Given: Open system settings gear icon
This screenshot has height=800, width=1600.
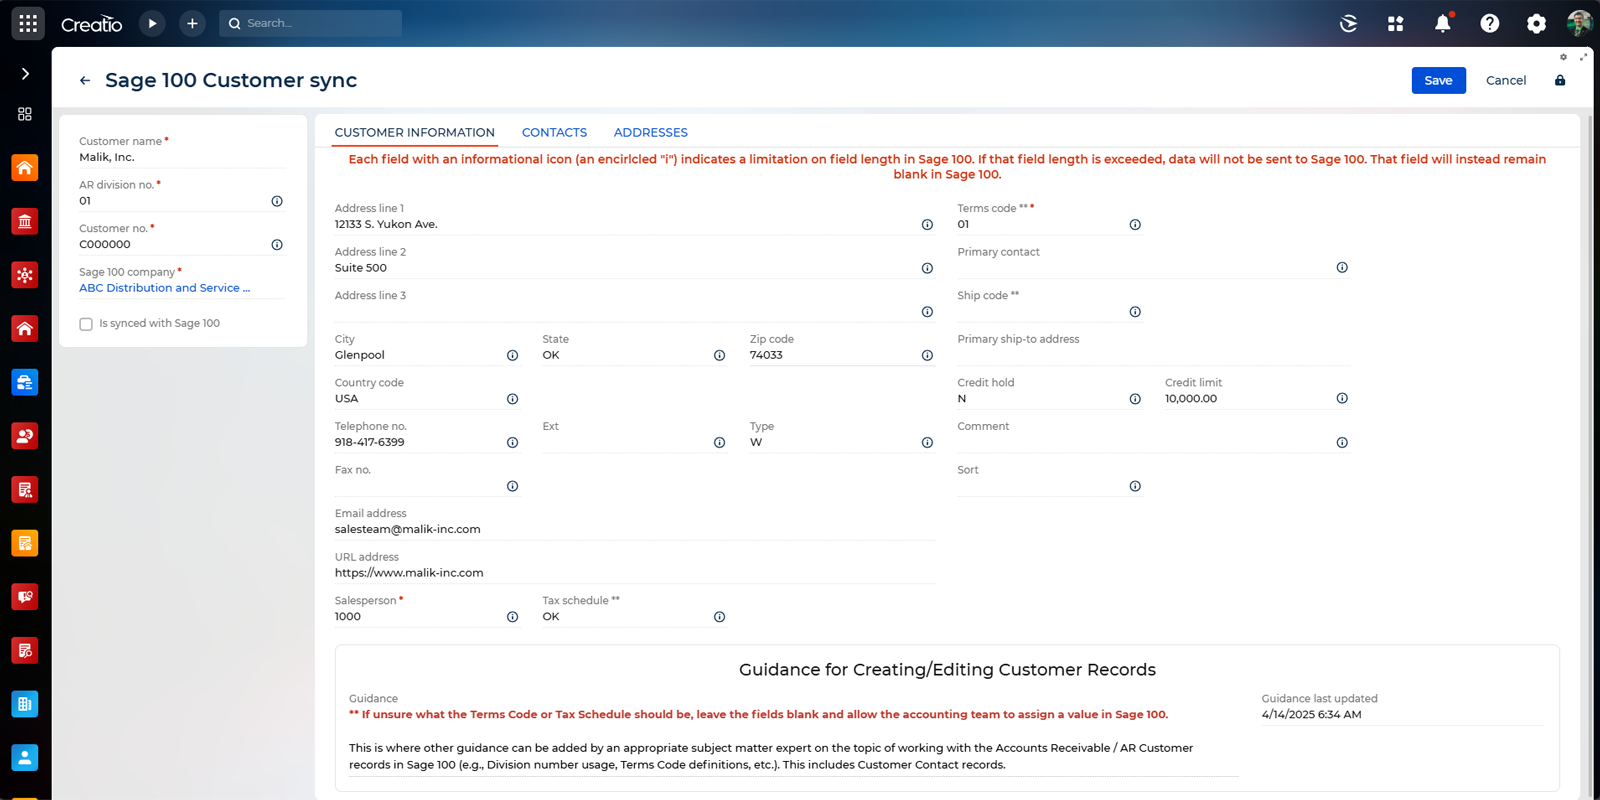Looking at the screenshot, I should [1536, 23].
